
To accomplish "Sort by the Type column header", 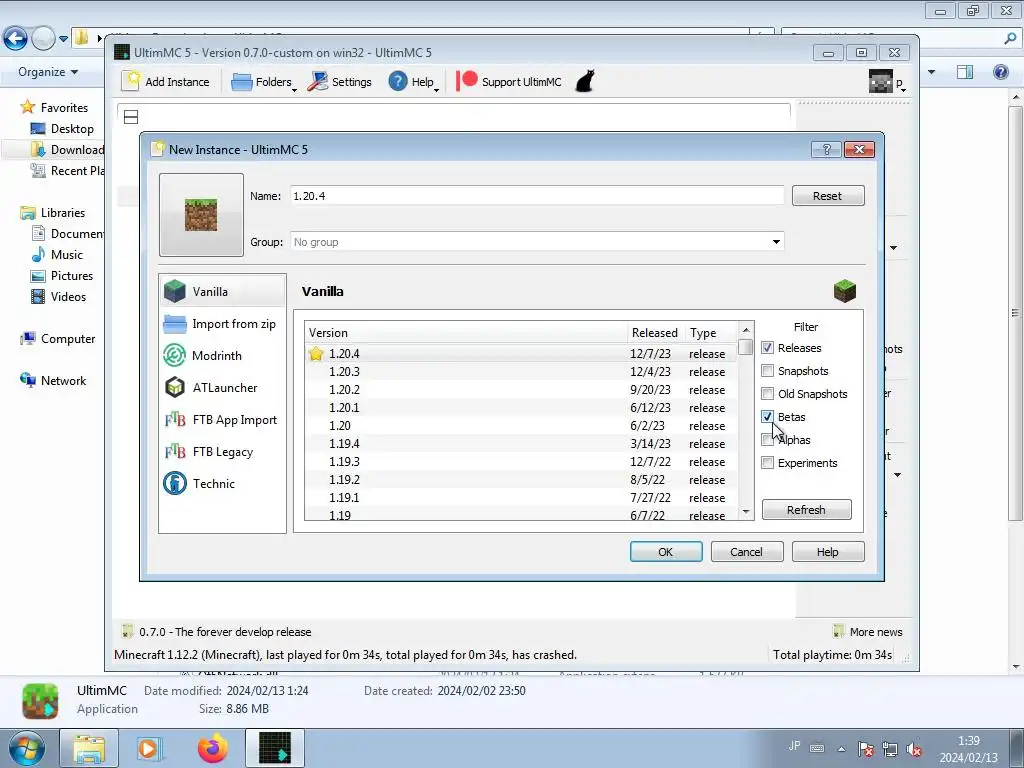I will 711,333.
